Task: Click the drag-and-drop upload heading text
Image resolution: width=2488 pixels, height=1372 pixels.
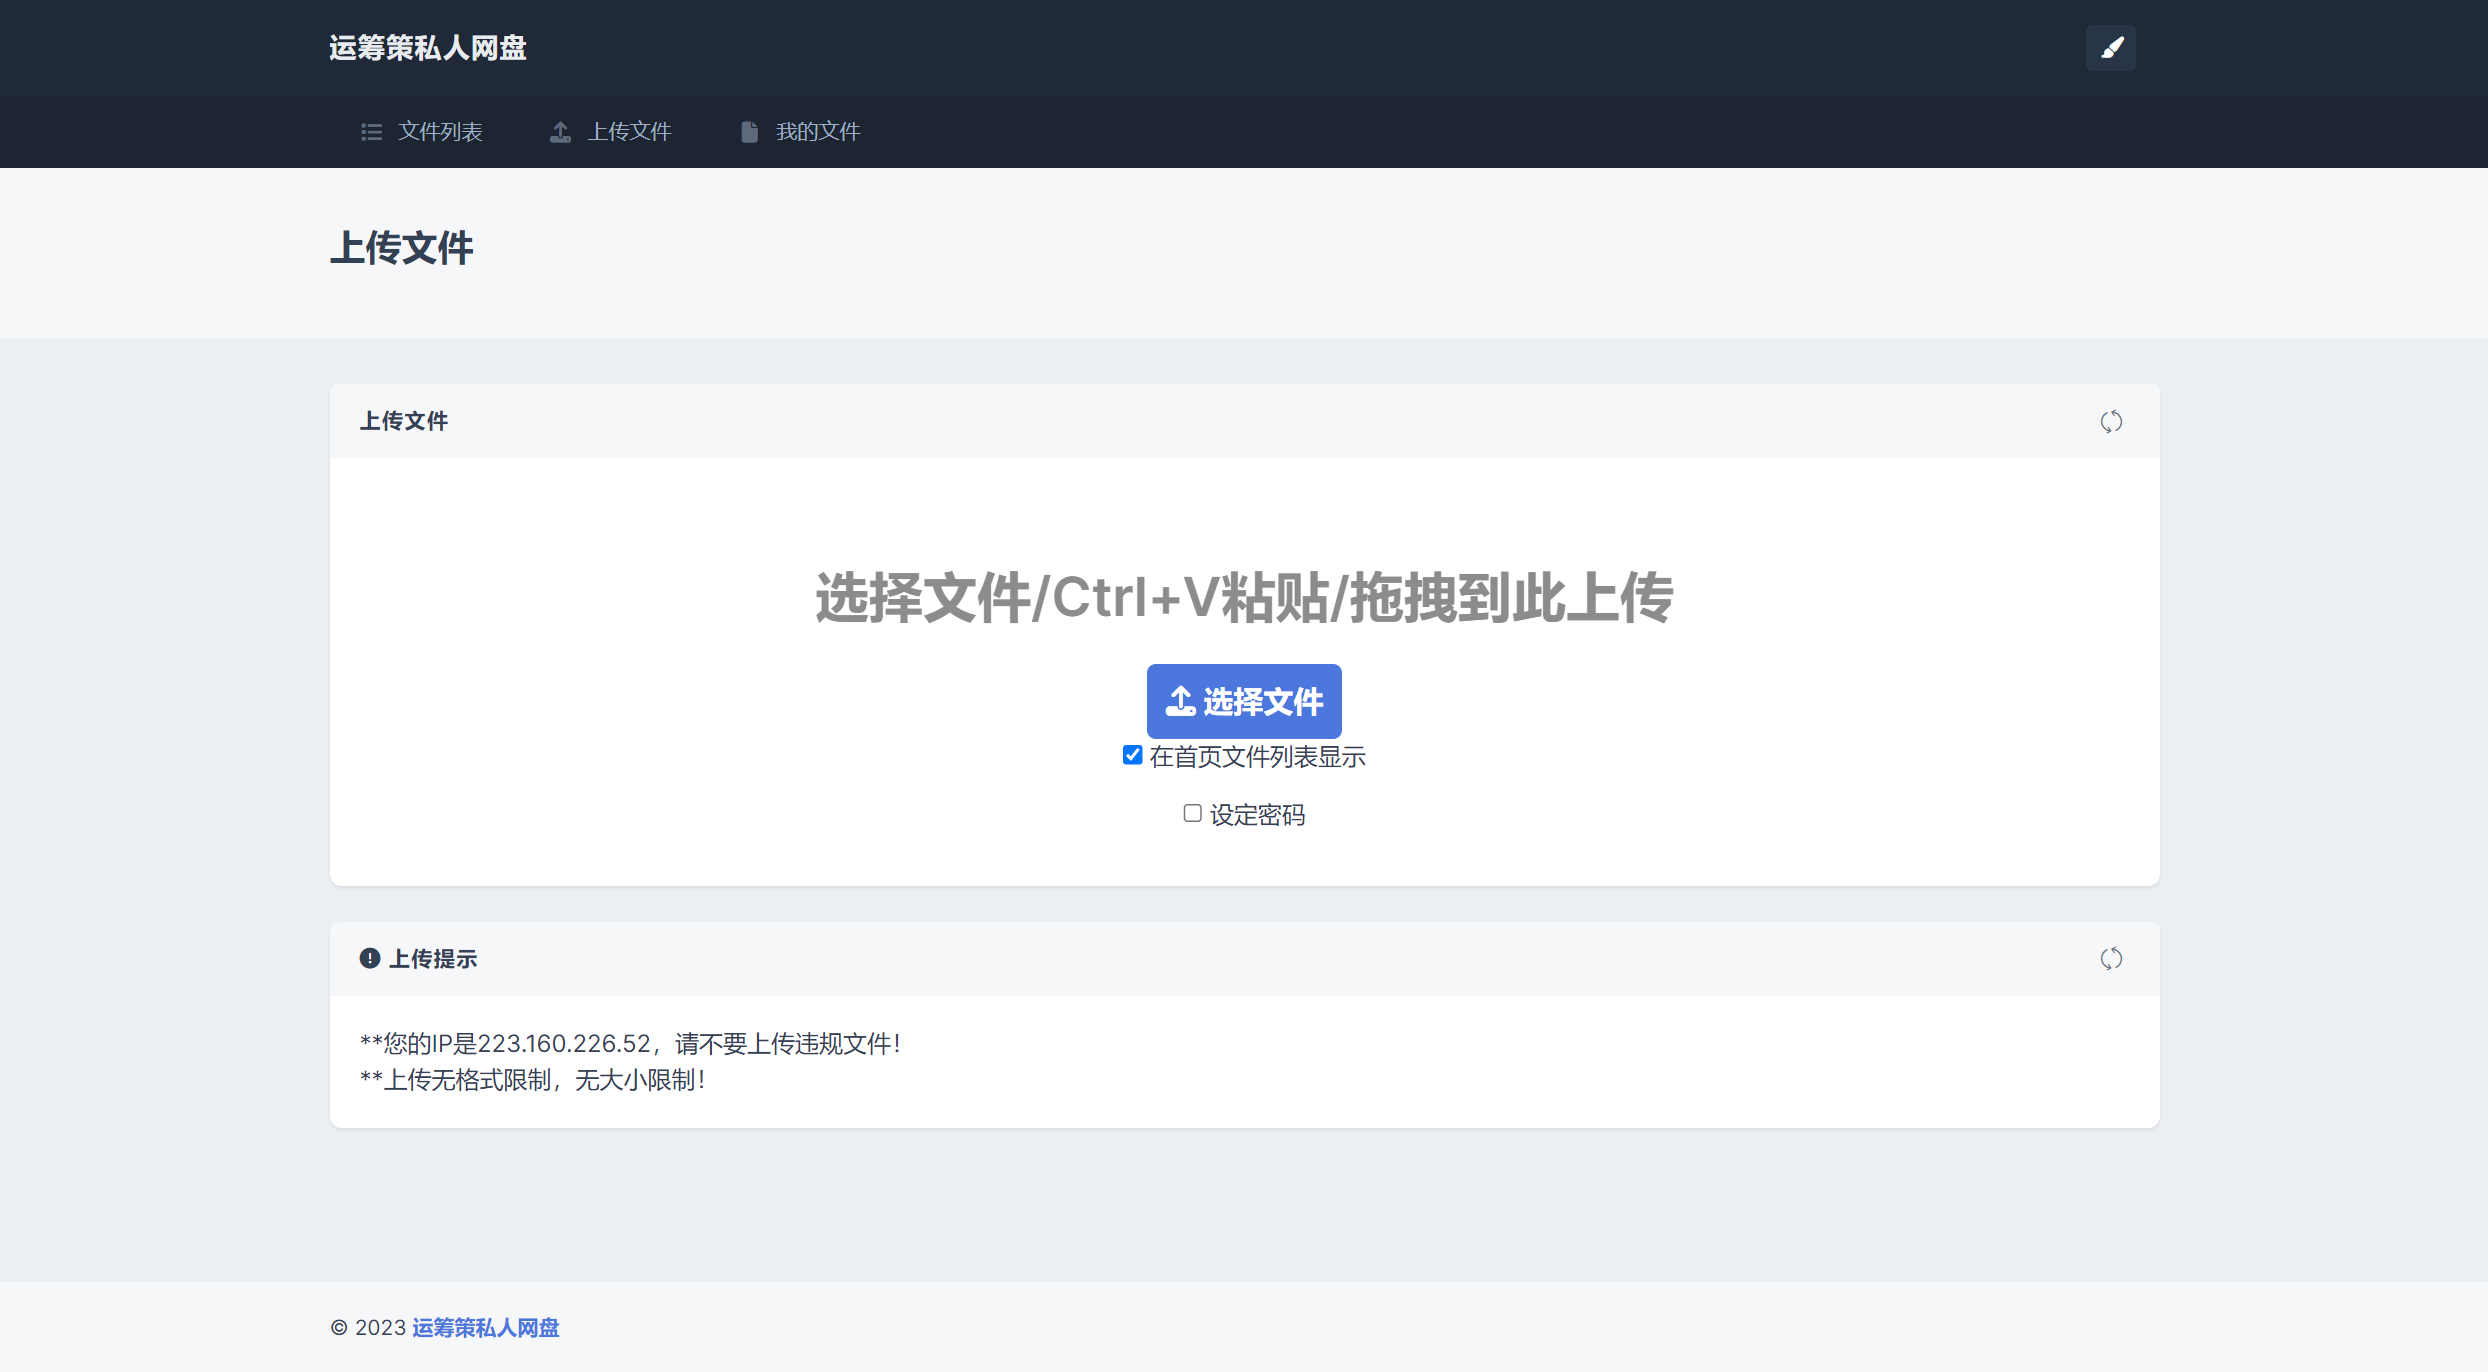Action: [x=1243, y=598]
